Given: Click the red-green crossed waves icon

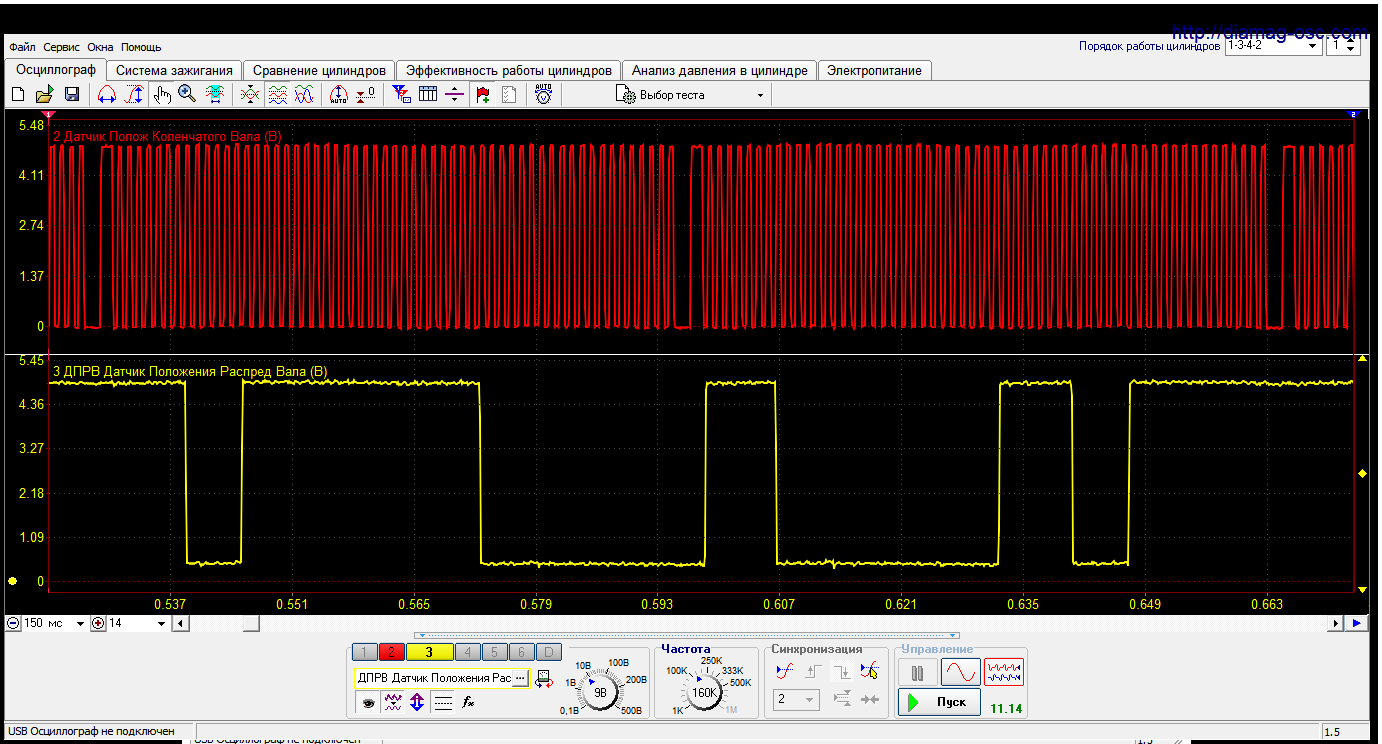Looking at the screenshot, I should (250, 94).
